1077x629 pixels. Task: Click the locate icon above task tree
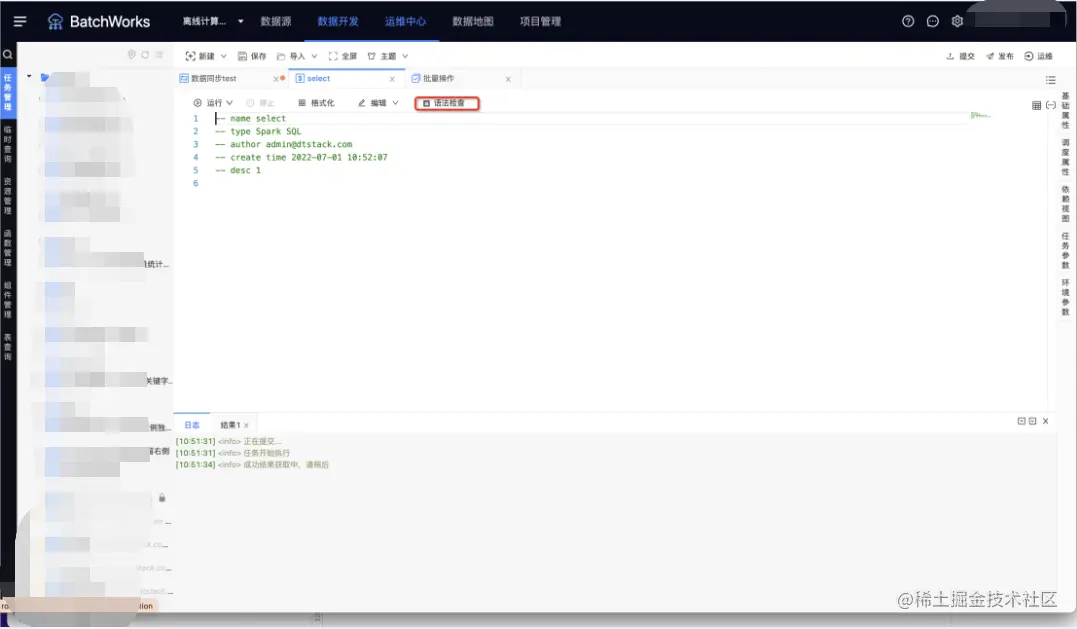(131, 54)
